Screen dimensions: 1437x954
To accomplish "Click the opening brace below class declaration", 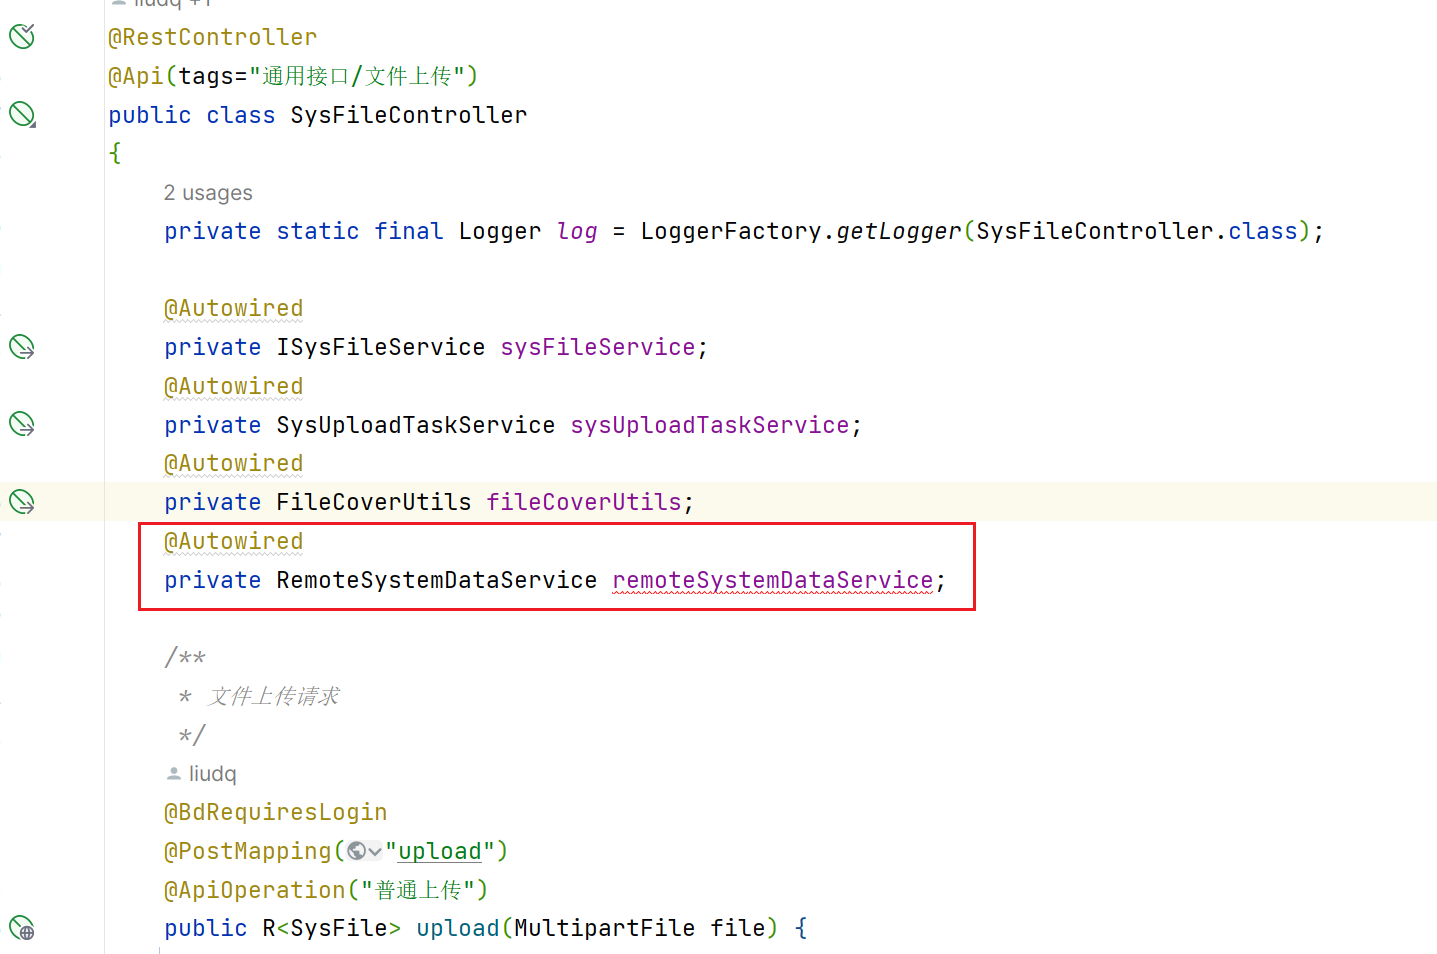I will 115,153.
